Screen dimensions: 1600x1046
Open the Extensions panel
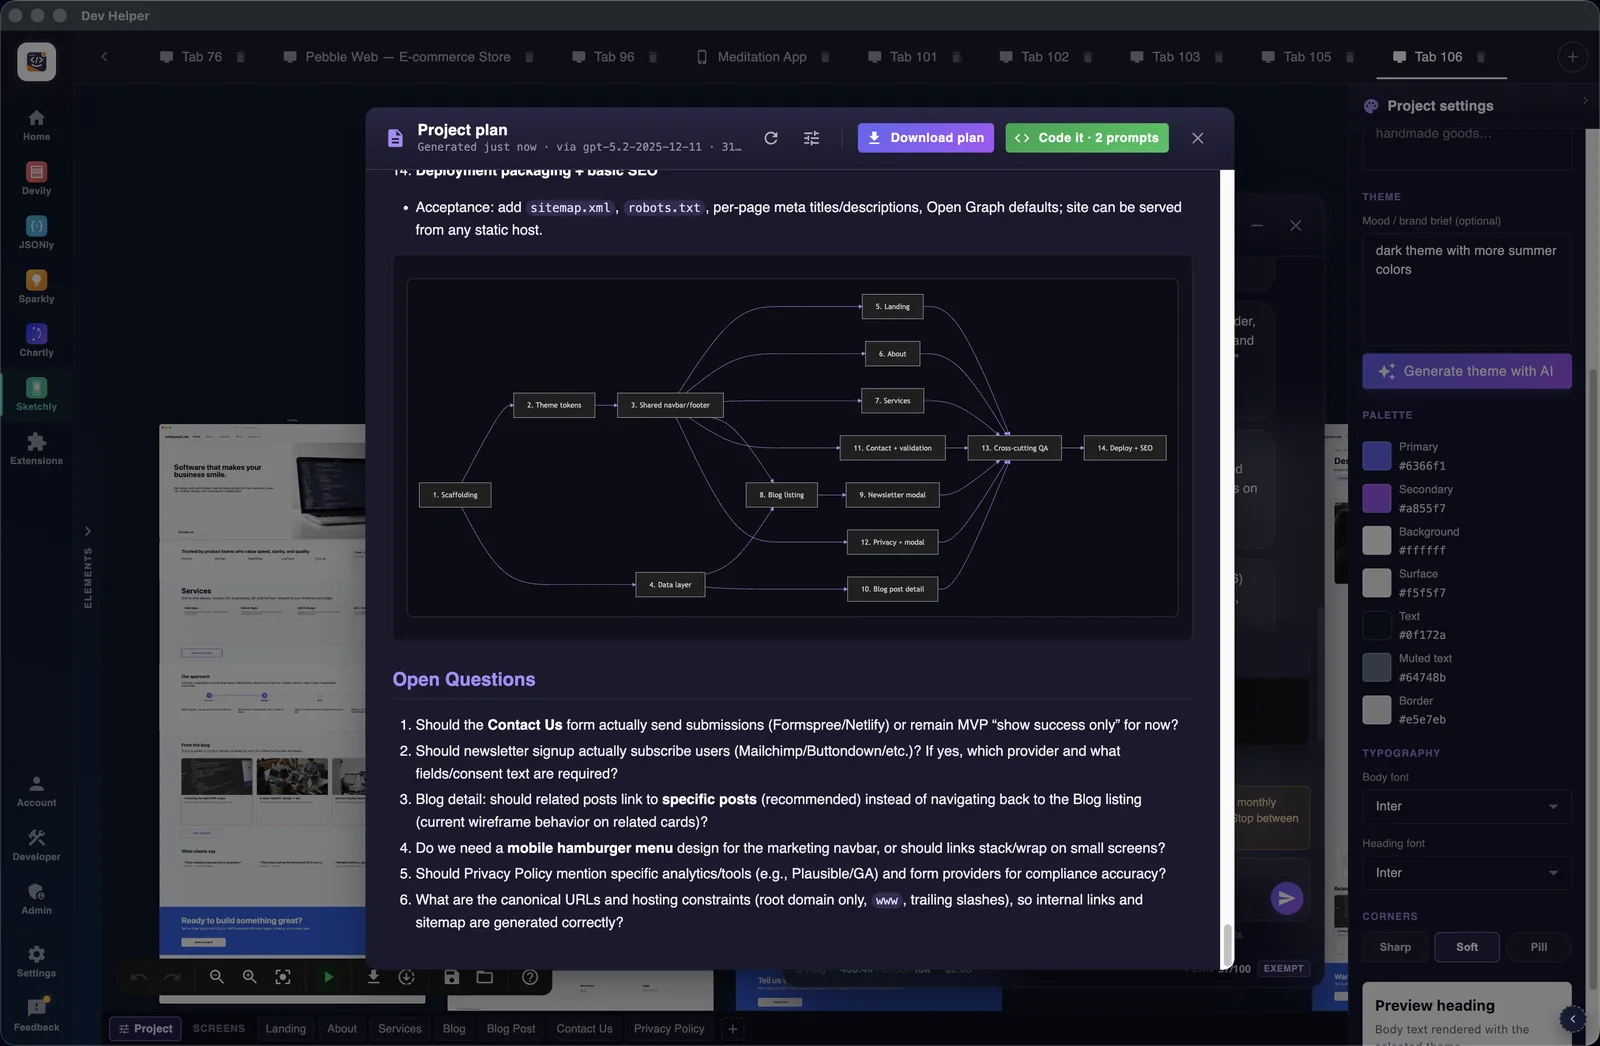(36, 449)
